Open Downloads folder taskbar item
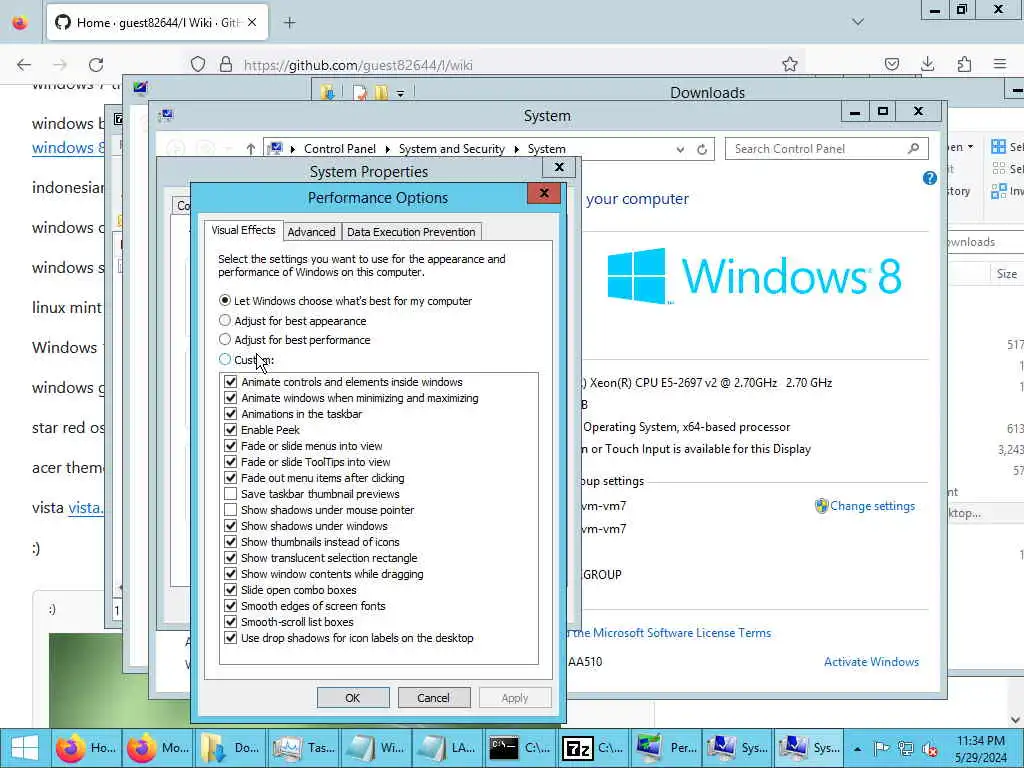Viewport: 1024px width, 768px height. 230,748
